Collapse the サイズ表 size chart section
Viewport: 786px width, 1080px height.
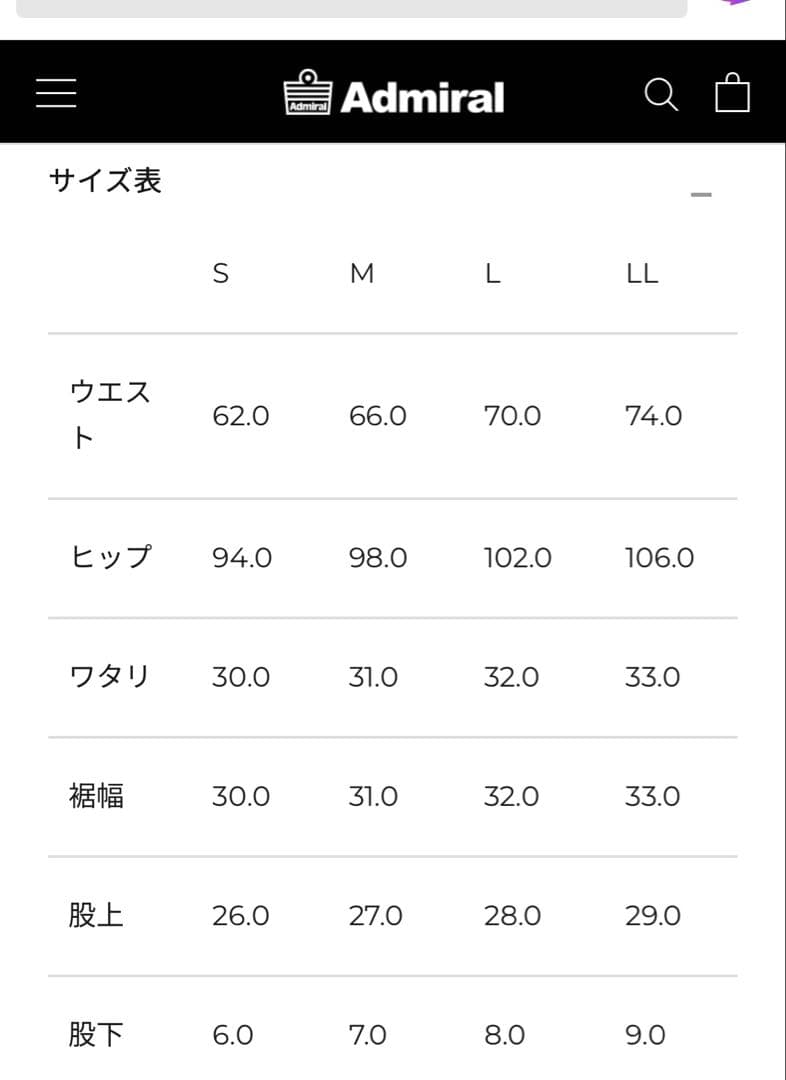[x=701, y=192]
